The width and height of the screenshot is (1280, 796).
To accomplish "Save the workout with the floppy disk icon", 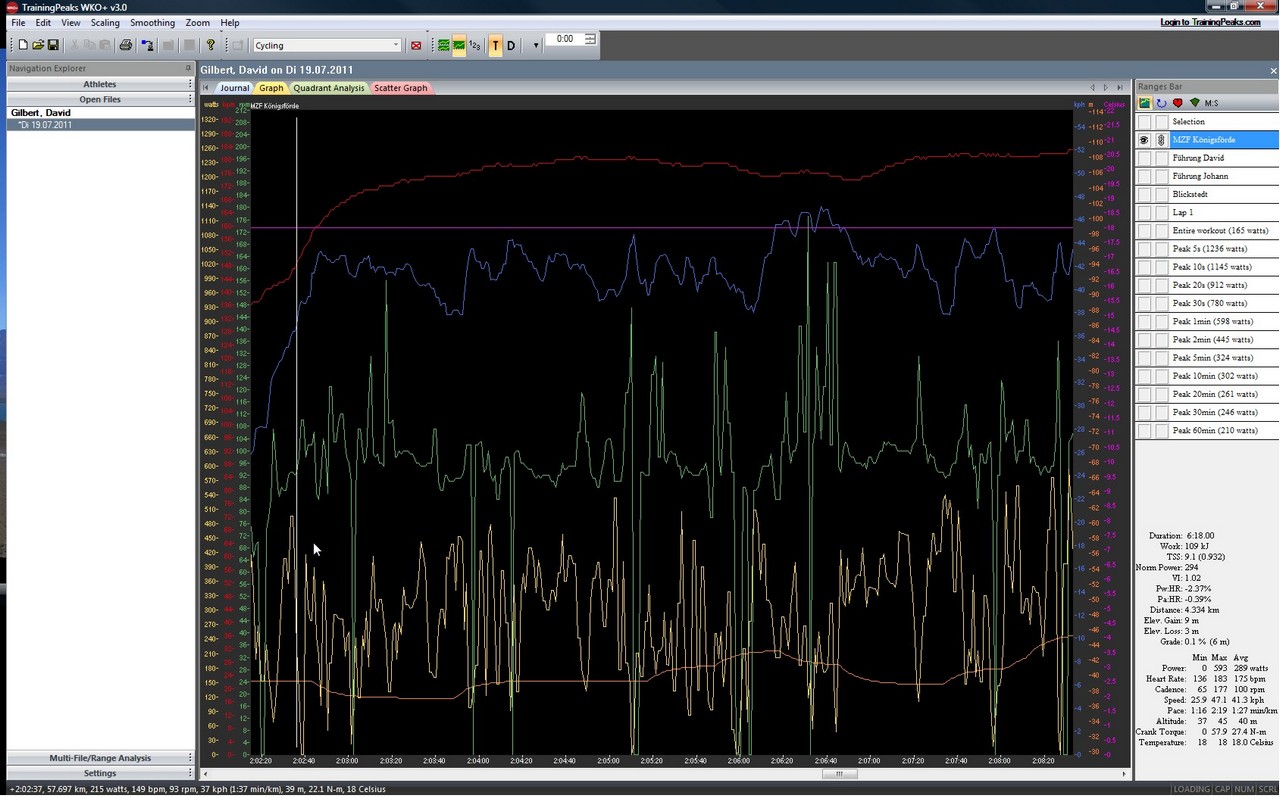I will coord(53,45).
